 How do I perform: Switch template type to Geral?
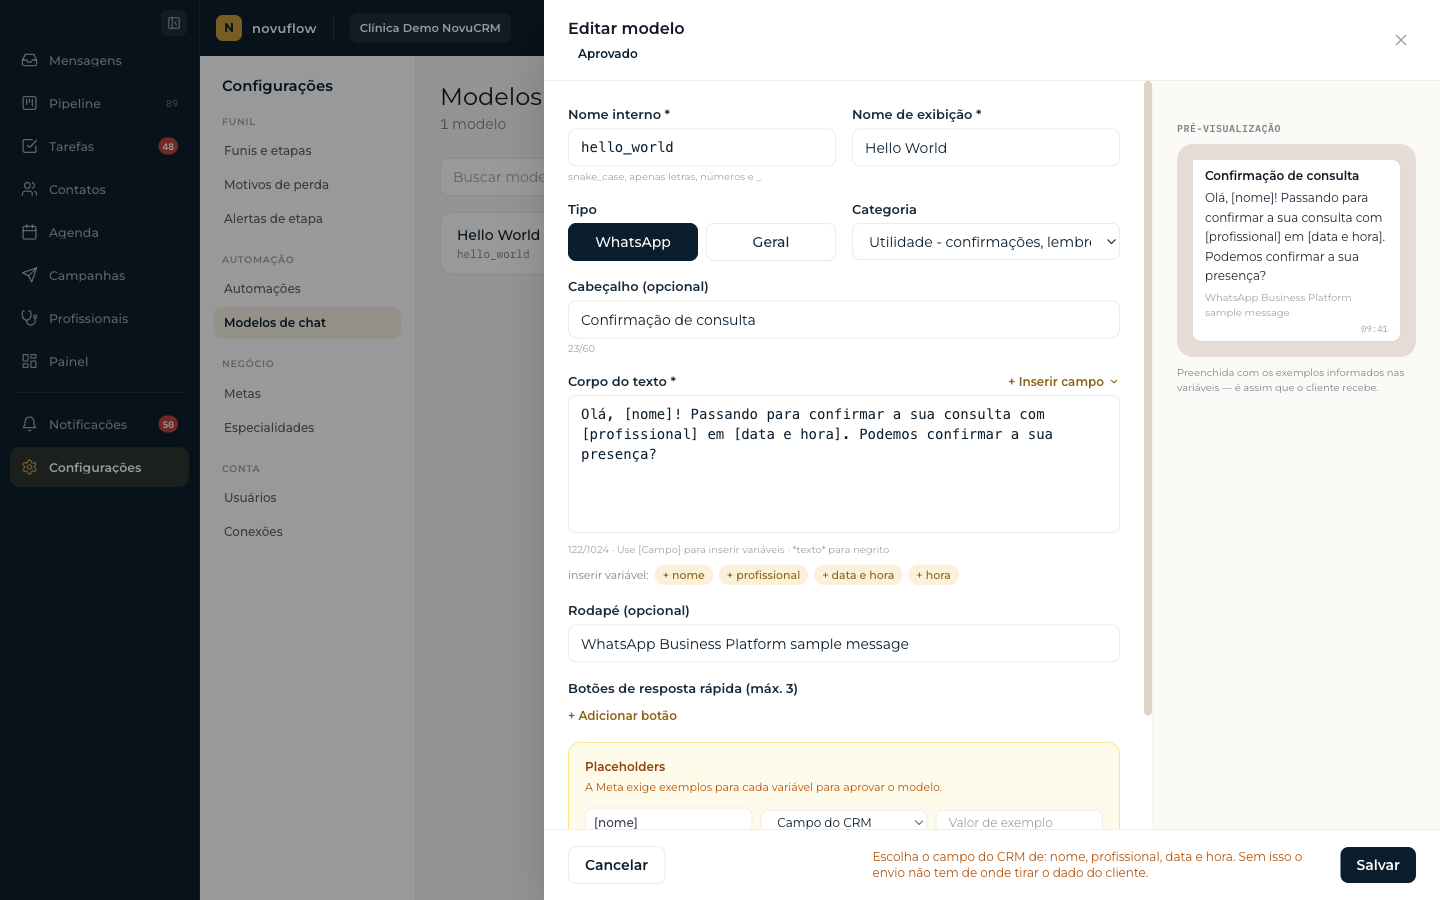771,242
